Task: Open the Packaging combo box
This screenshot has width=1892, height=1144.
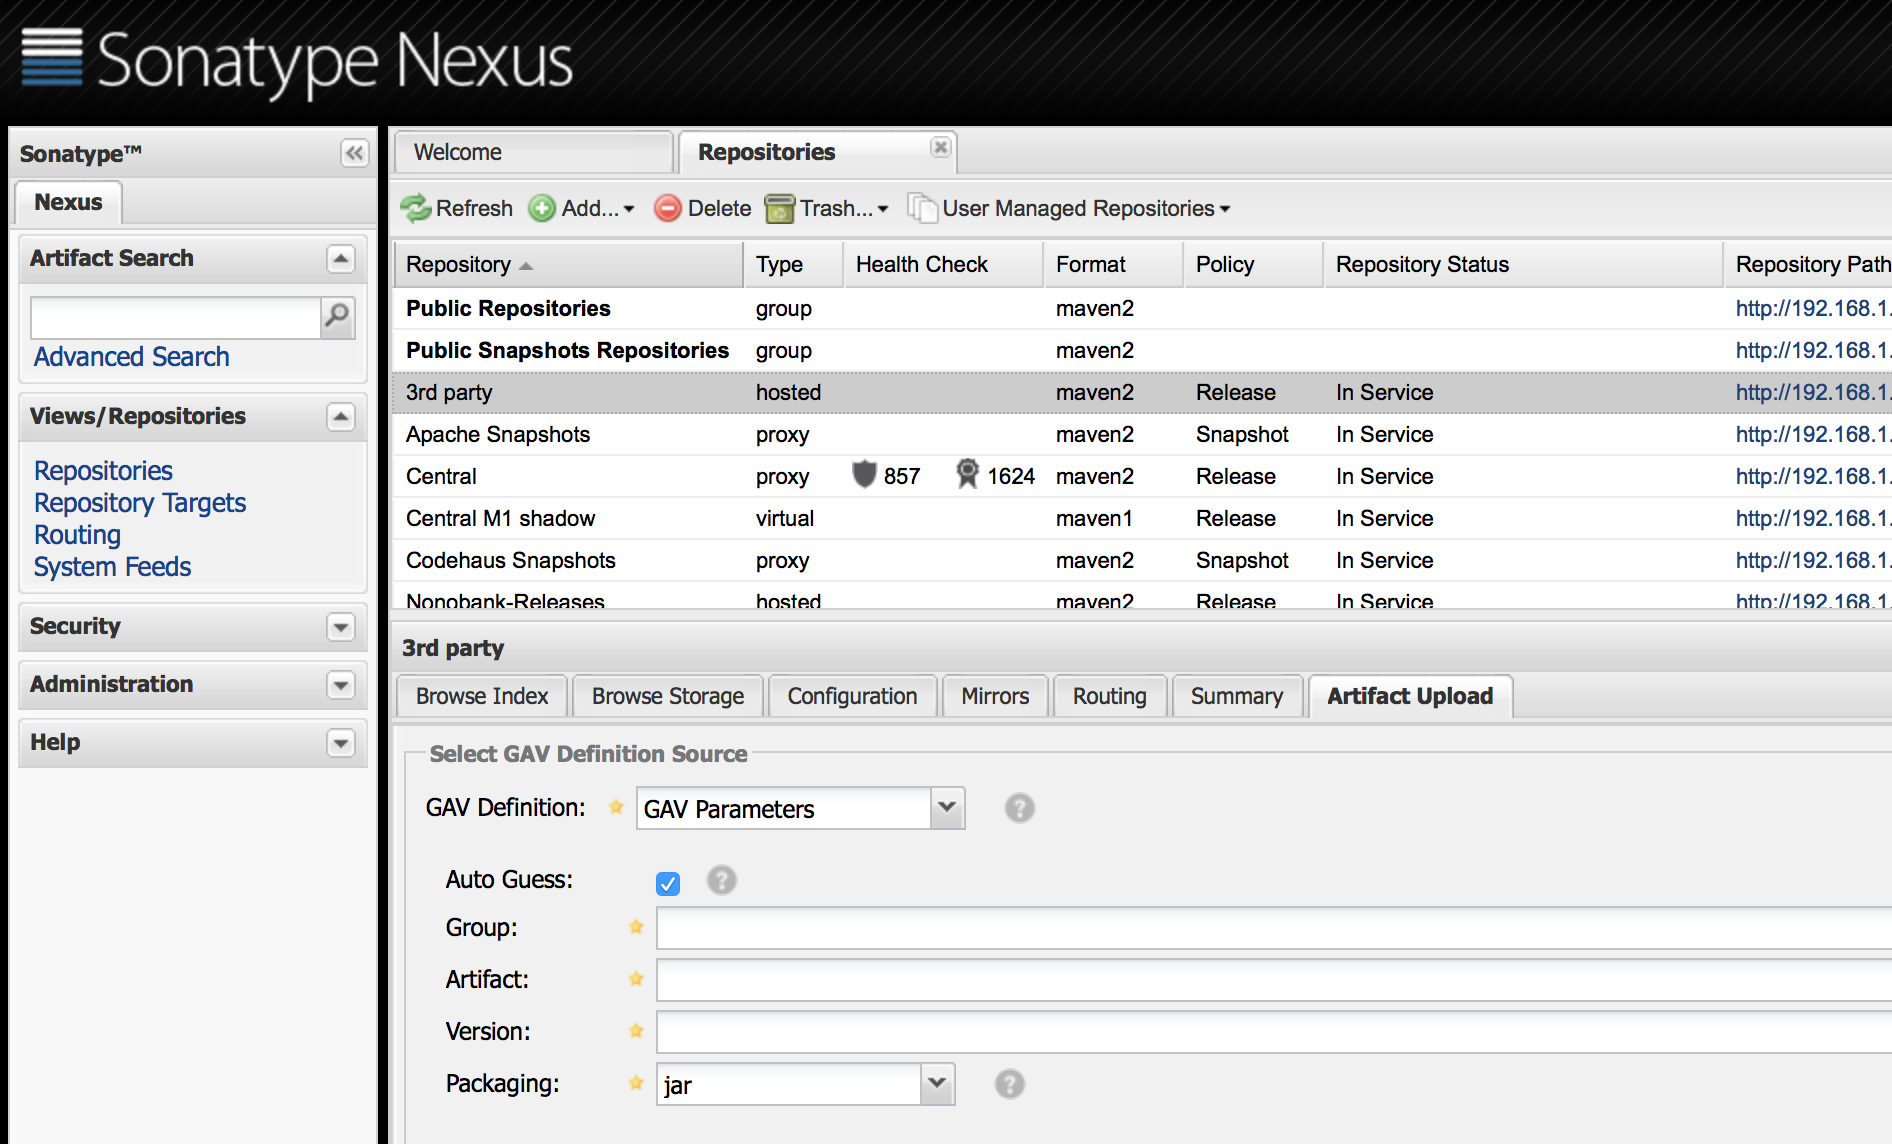Action: coord(937,1084)
